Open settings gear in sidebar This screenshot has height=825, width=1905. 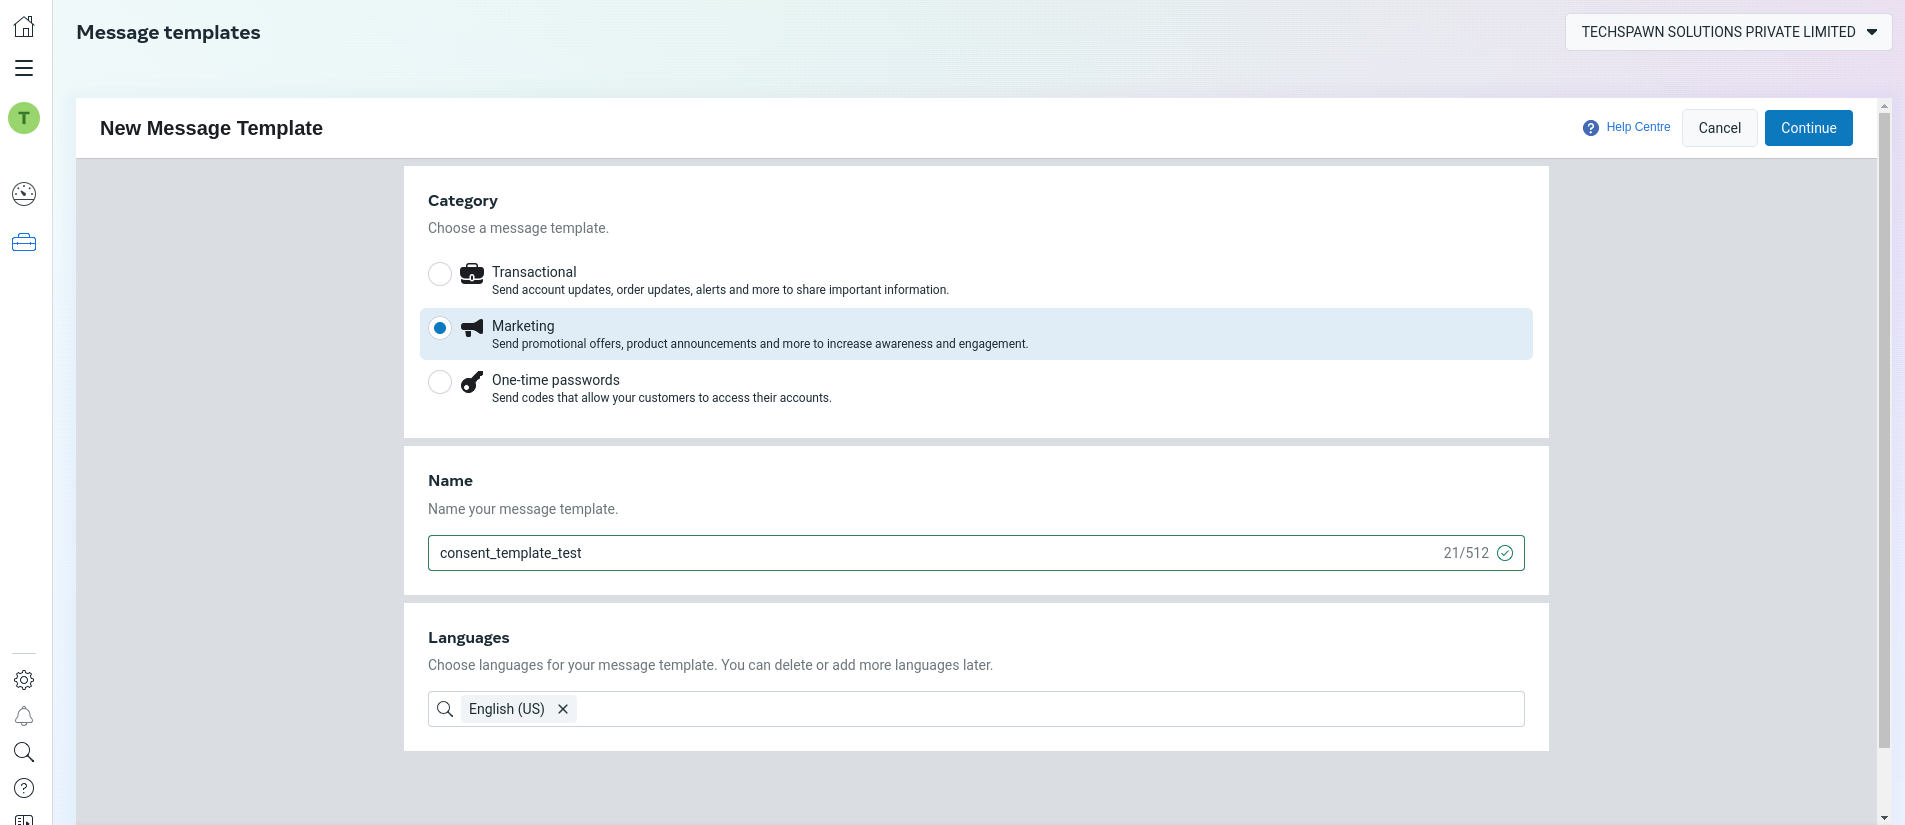pos(24,680)
